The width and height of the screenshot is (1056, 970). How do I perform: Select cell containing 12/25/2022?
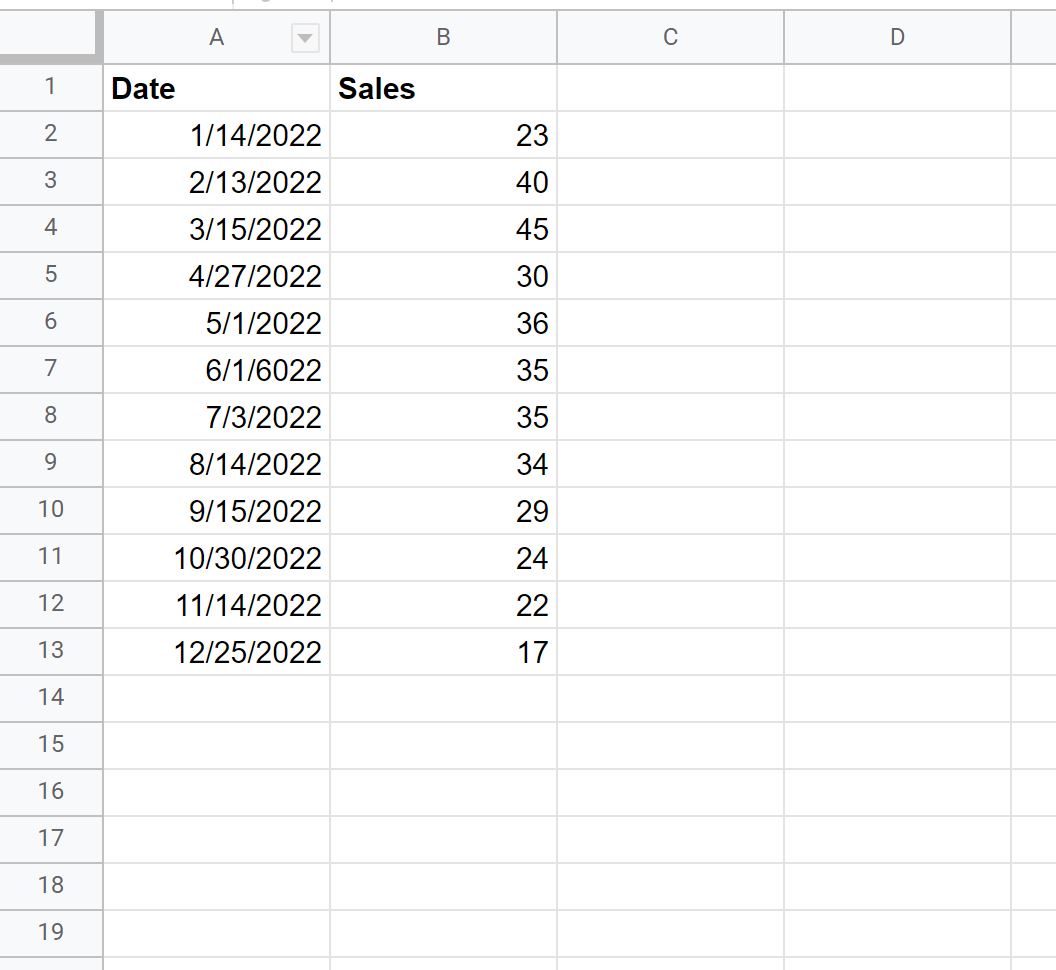216,651
